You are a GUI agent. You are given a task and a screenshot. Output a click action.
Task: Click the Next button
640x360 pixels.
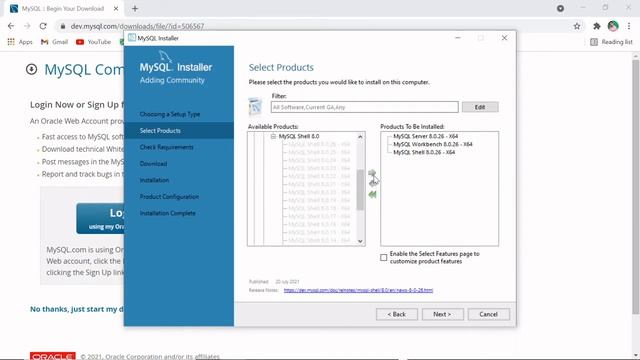442,314
